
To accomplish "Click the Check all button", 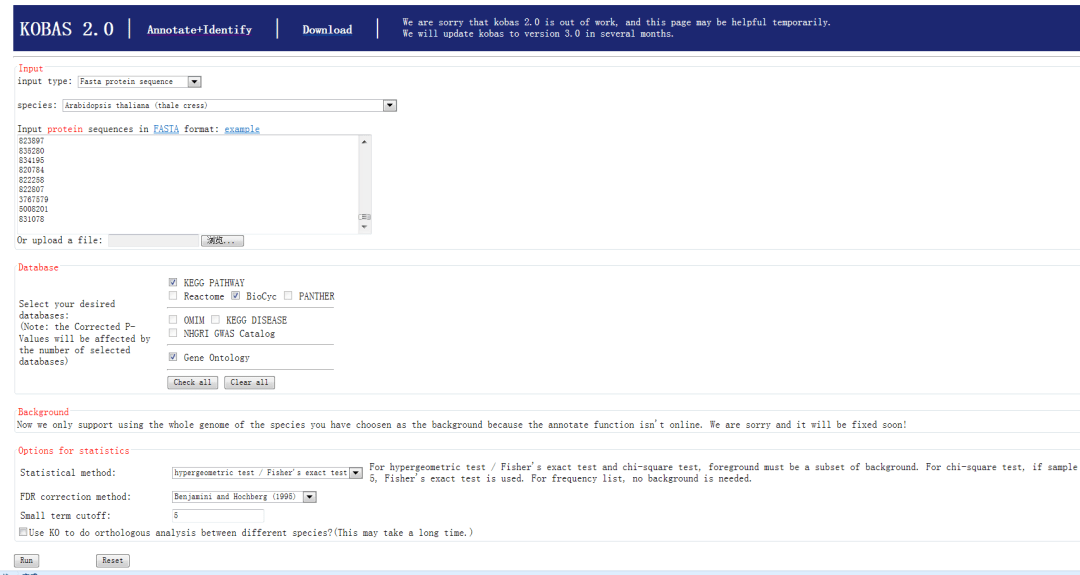I will (192, 382).
